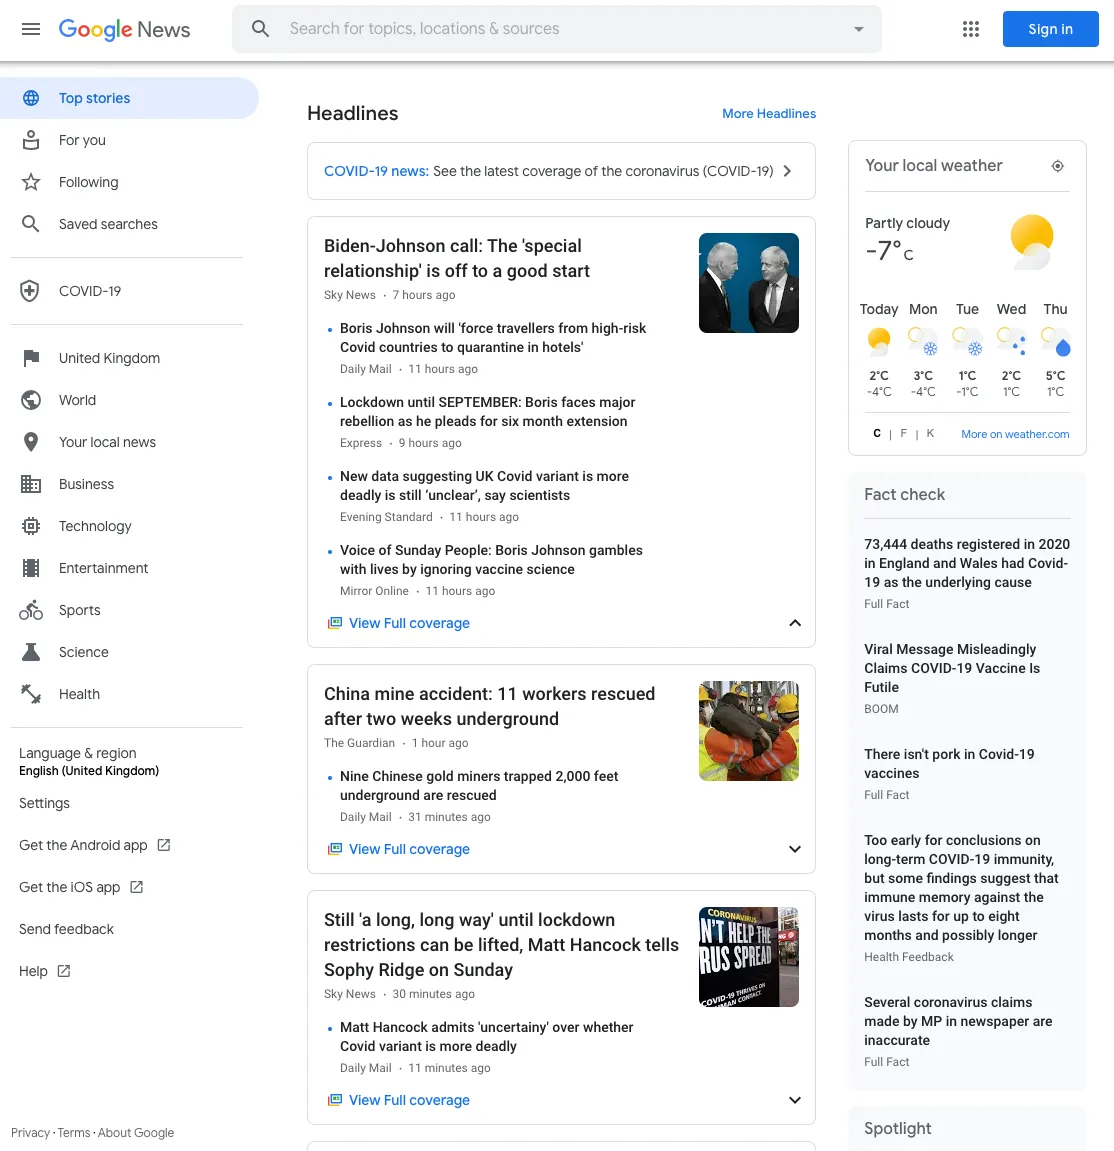Select Top stories in sidebar
The height and width of the screenshot is (1151, 1114).
[x=129, y=98]
